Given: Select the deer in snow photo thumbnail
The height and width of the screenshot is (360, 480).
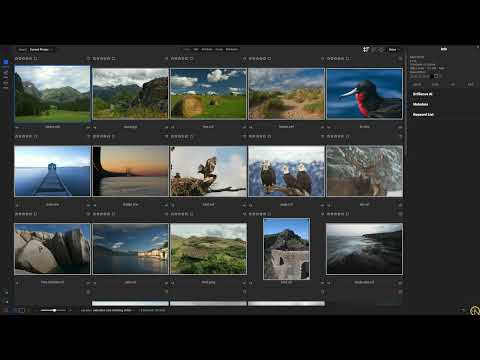Looking at the screenshot, I should [x=365, y=171].
